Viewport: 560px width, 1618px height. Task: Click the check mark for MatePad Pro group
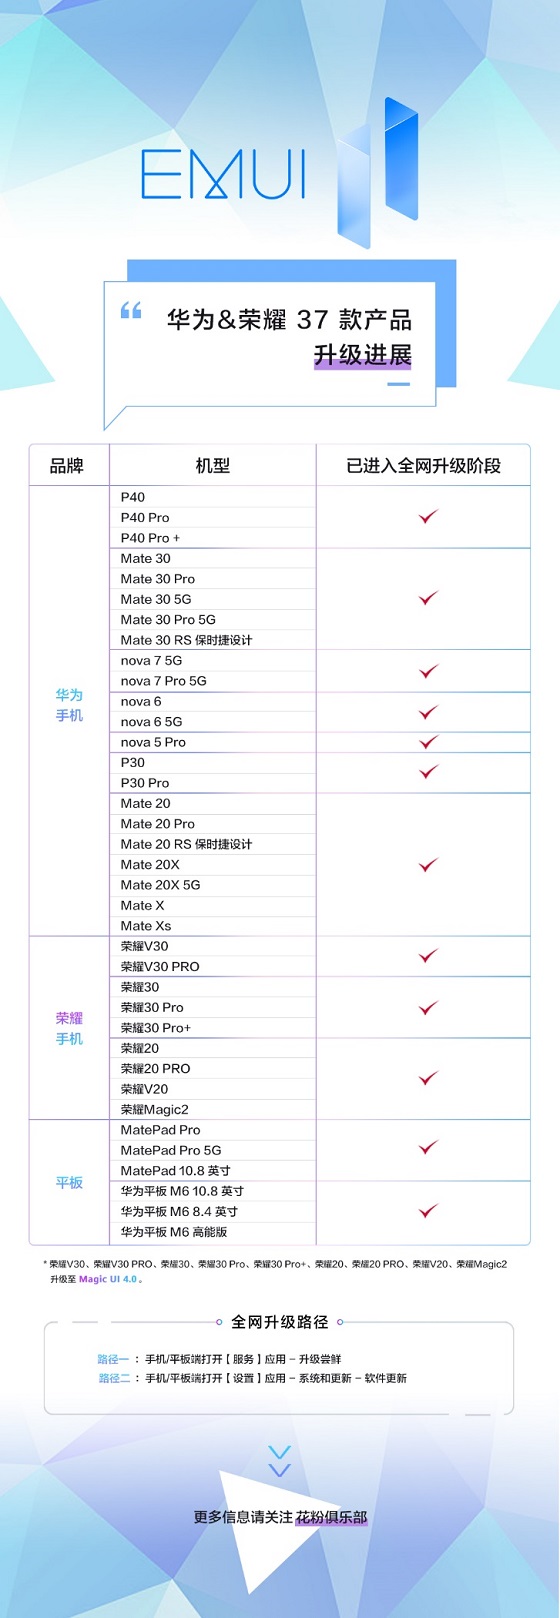coord(428,1148)
